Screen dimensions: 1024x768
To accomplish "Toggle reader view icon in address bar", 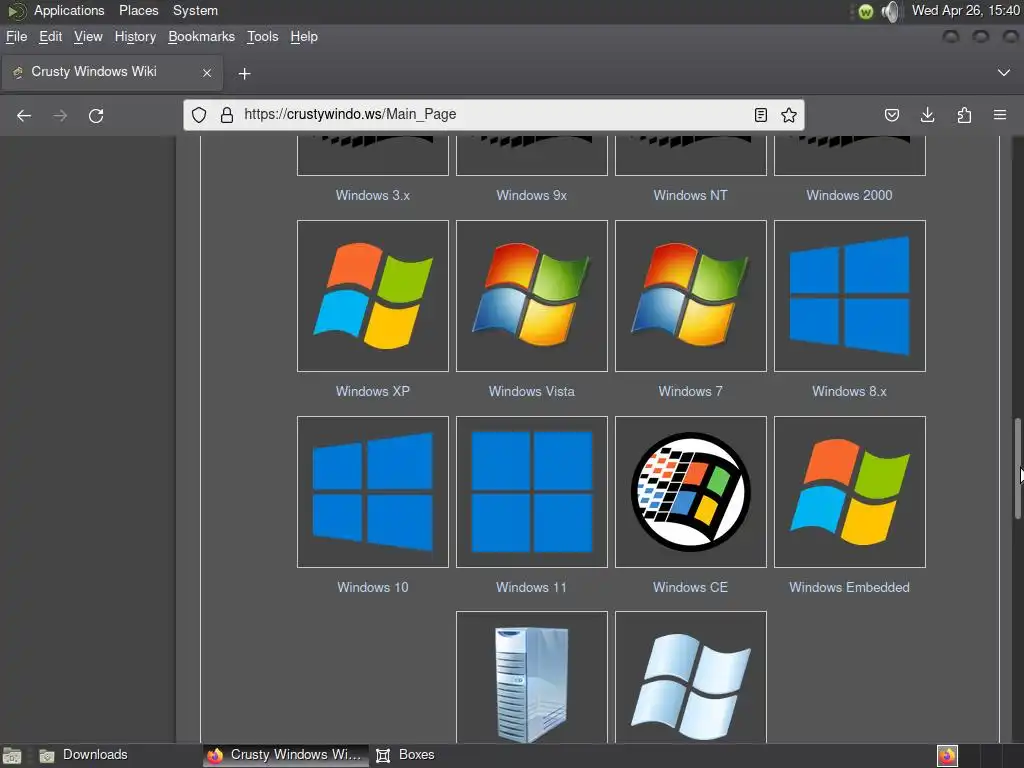I will click(761, 115).
